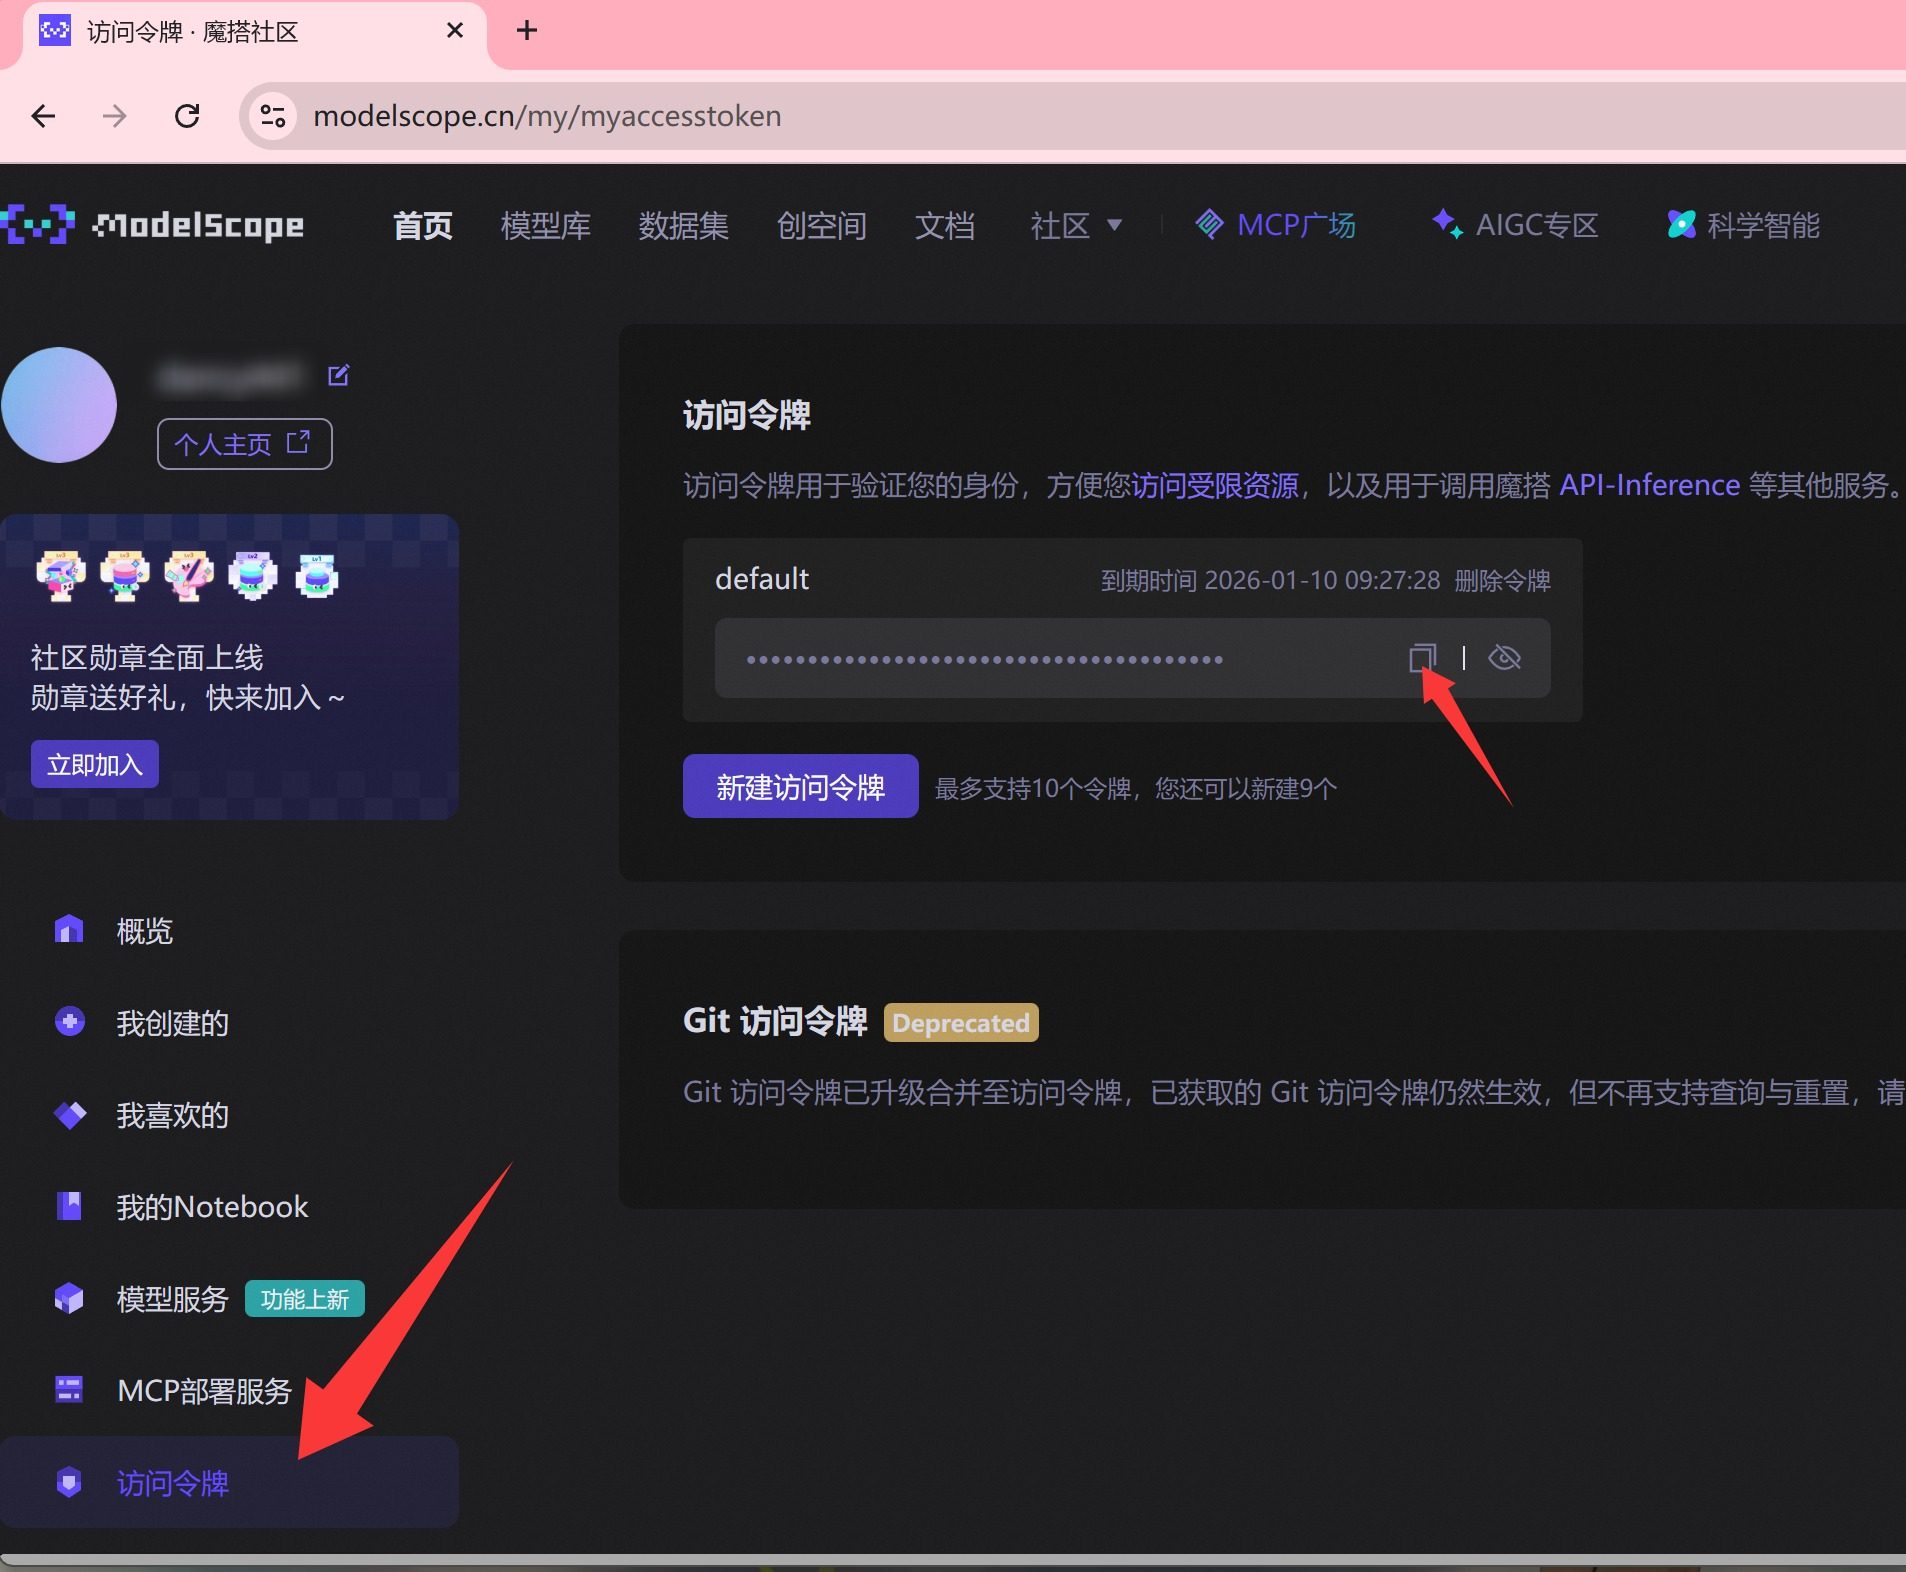Image resolution: width=1906 pixels, height=1572 pixels.
Task: Go to MCP广场 page
Action: (x=1276, y=225)
